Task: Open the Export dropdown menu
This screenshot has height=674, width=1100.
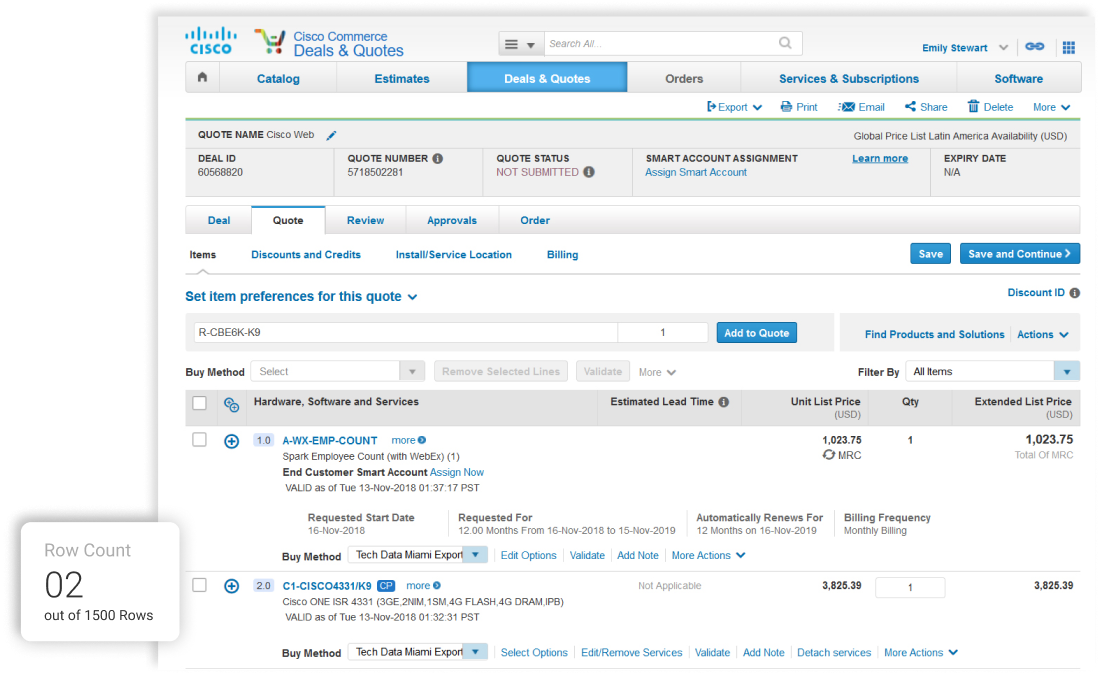Action: 734,107
